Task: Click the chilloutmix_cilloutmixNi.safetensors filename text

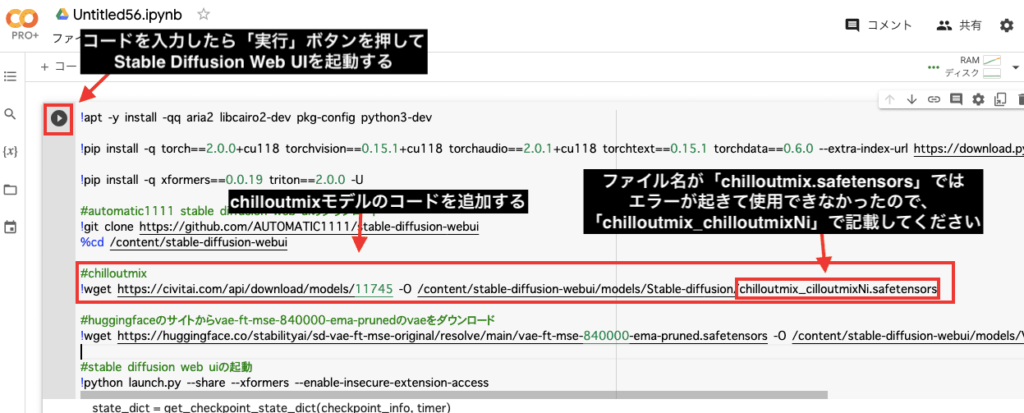Action: pyautogui.click(x=839, y=288)
